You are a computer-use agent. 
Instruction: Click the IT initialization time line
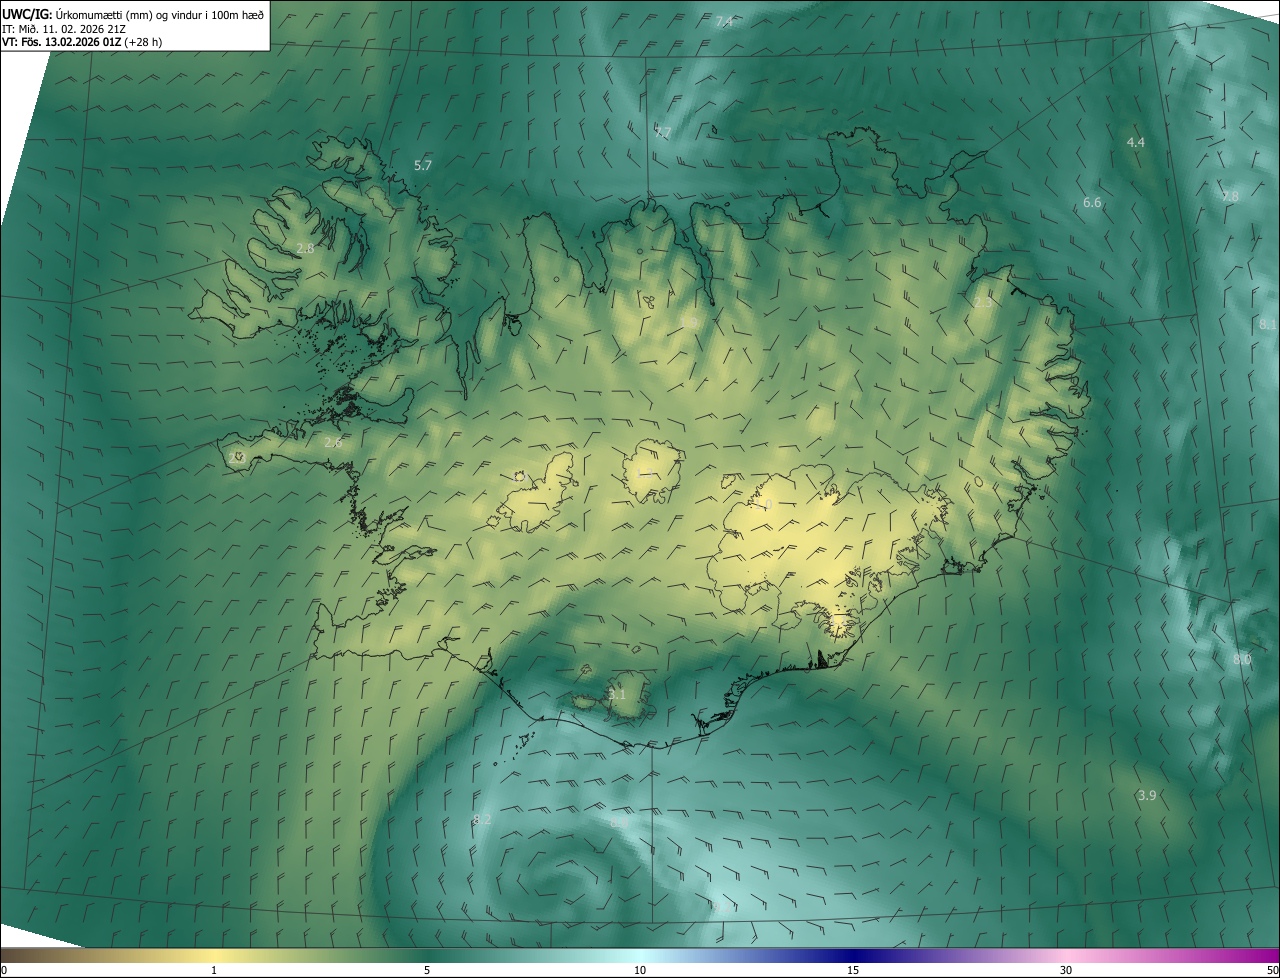coord(64,28)
